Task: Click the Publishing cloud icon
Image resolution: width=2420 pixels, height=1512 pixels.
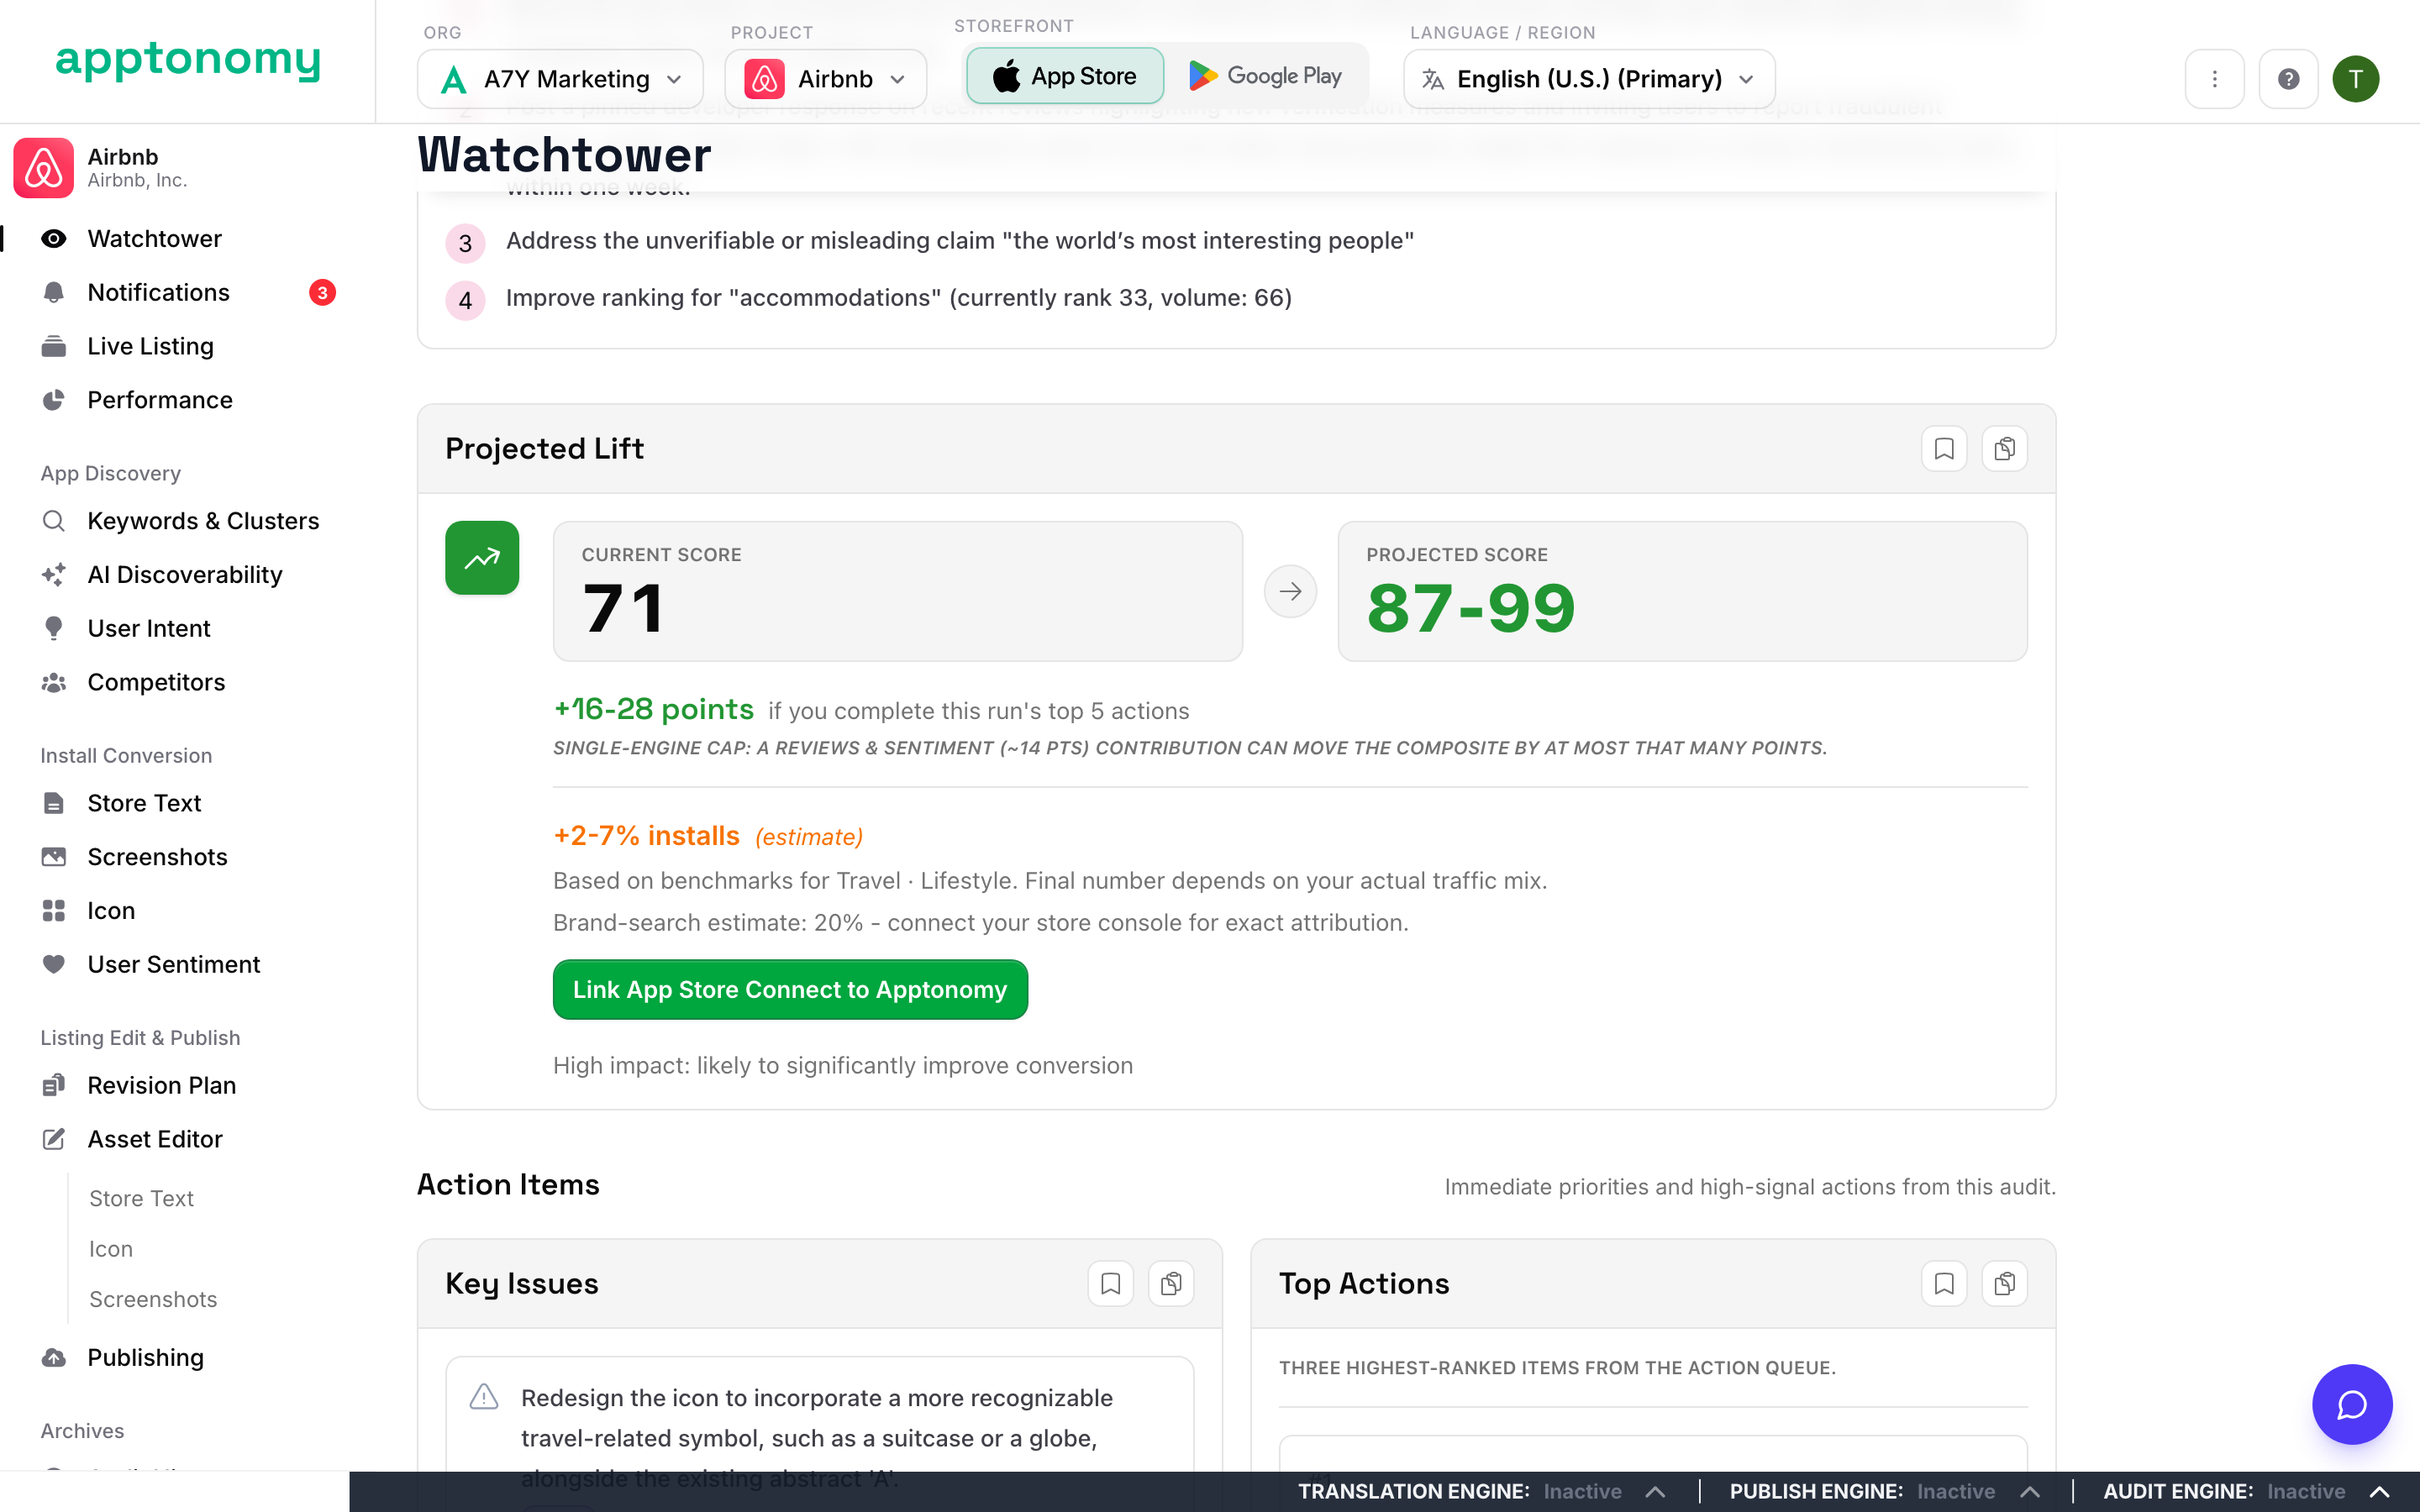Action: 54,1358
